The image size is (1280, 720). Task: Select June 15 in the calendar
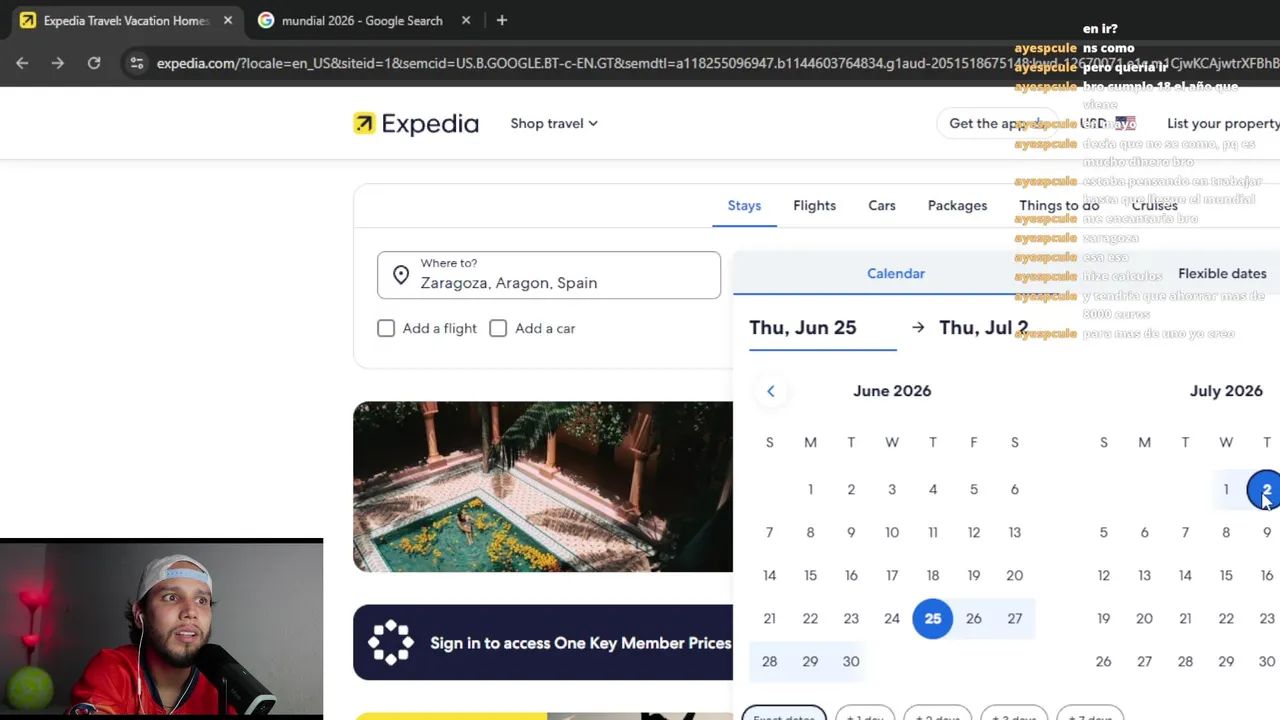pyautogui.click(x=810, y=575)
